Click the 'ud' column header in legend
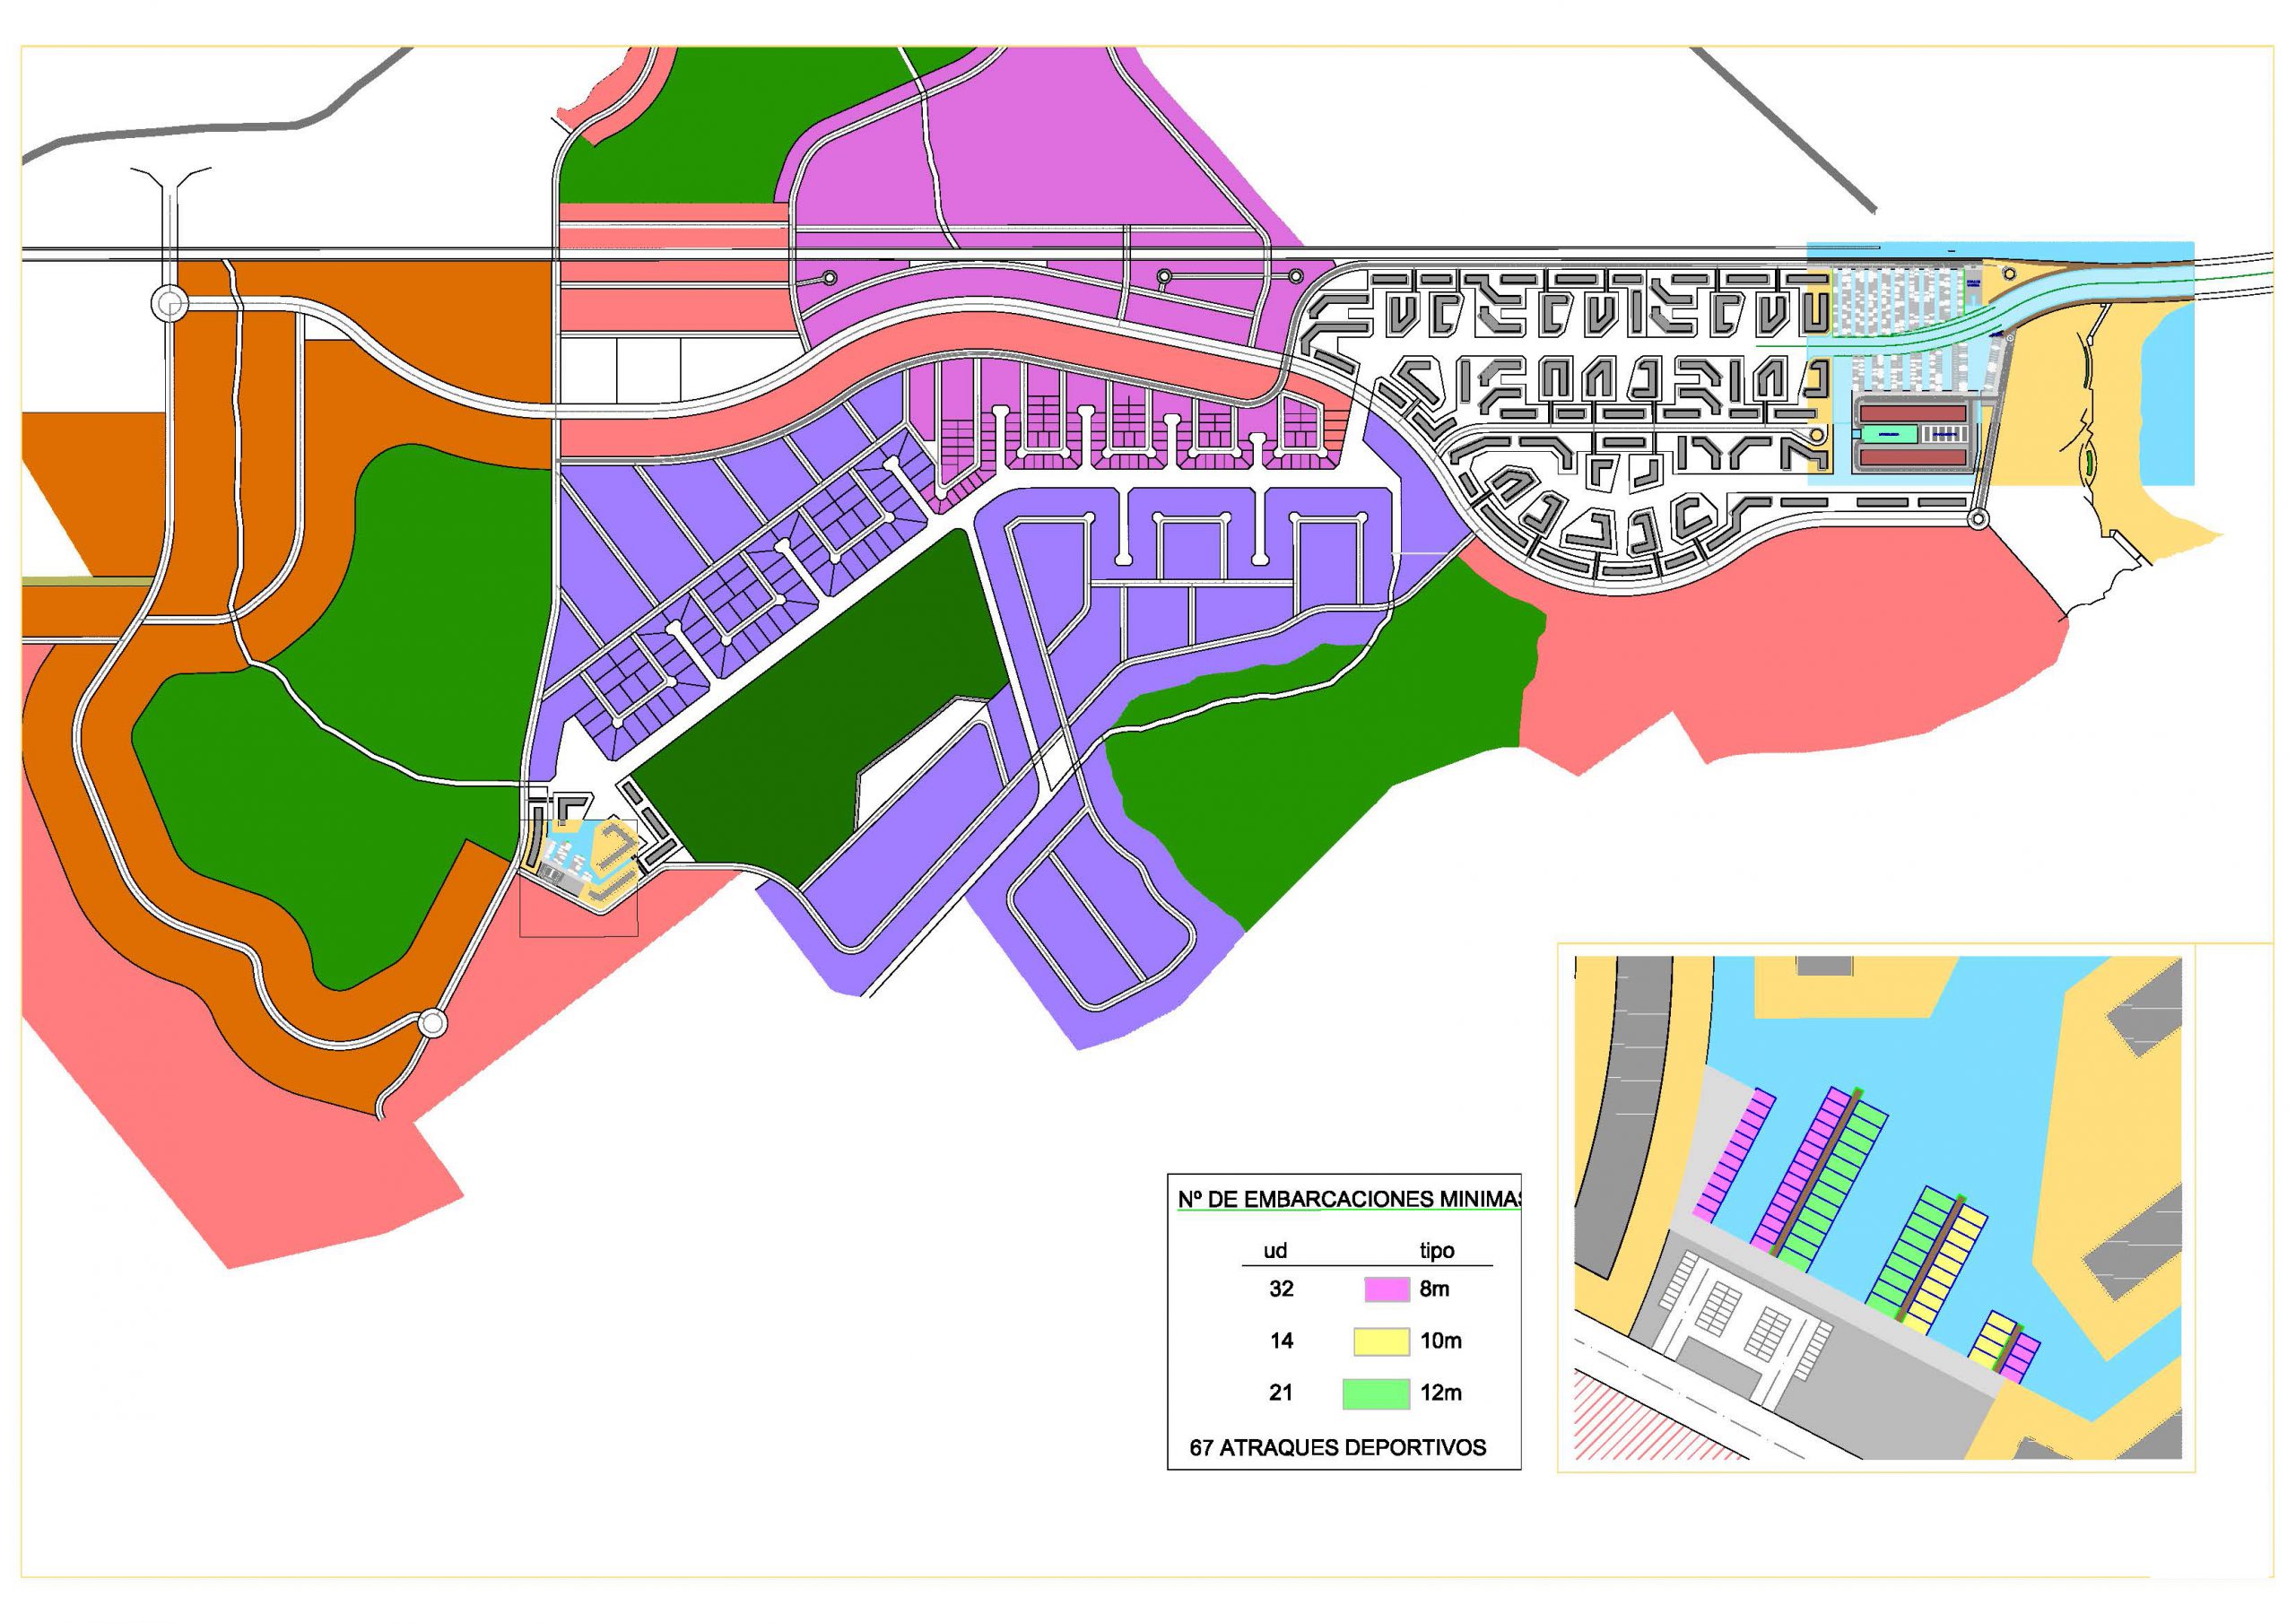The width and height of the screenshot is (2296, 1623). pos(1275,1251)
